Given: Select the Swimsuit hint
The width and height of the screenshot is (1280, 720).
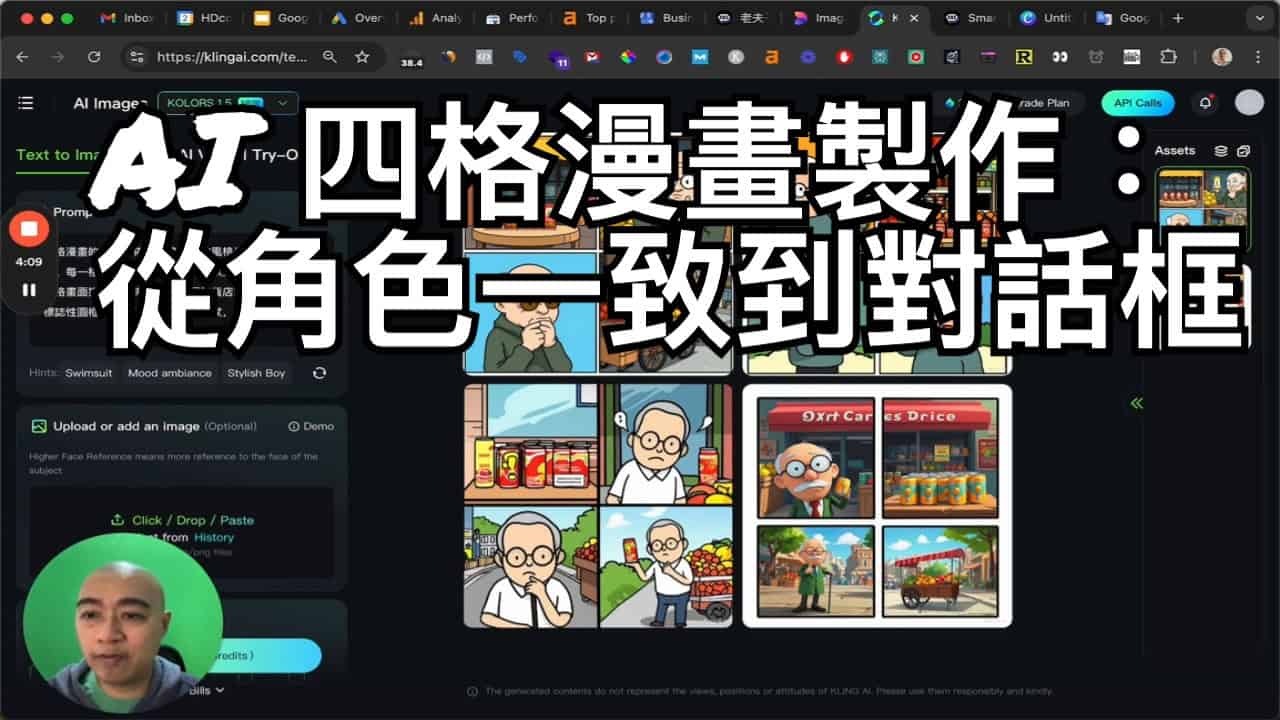Looking at the screenshot, I should (89, 373).
